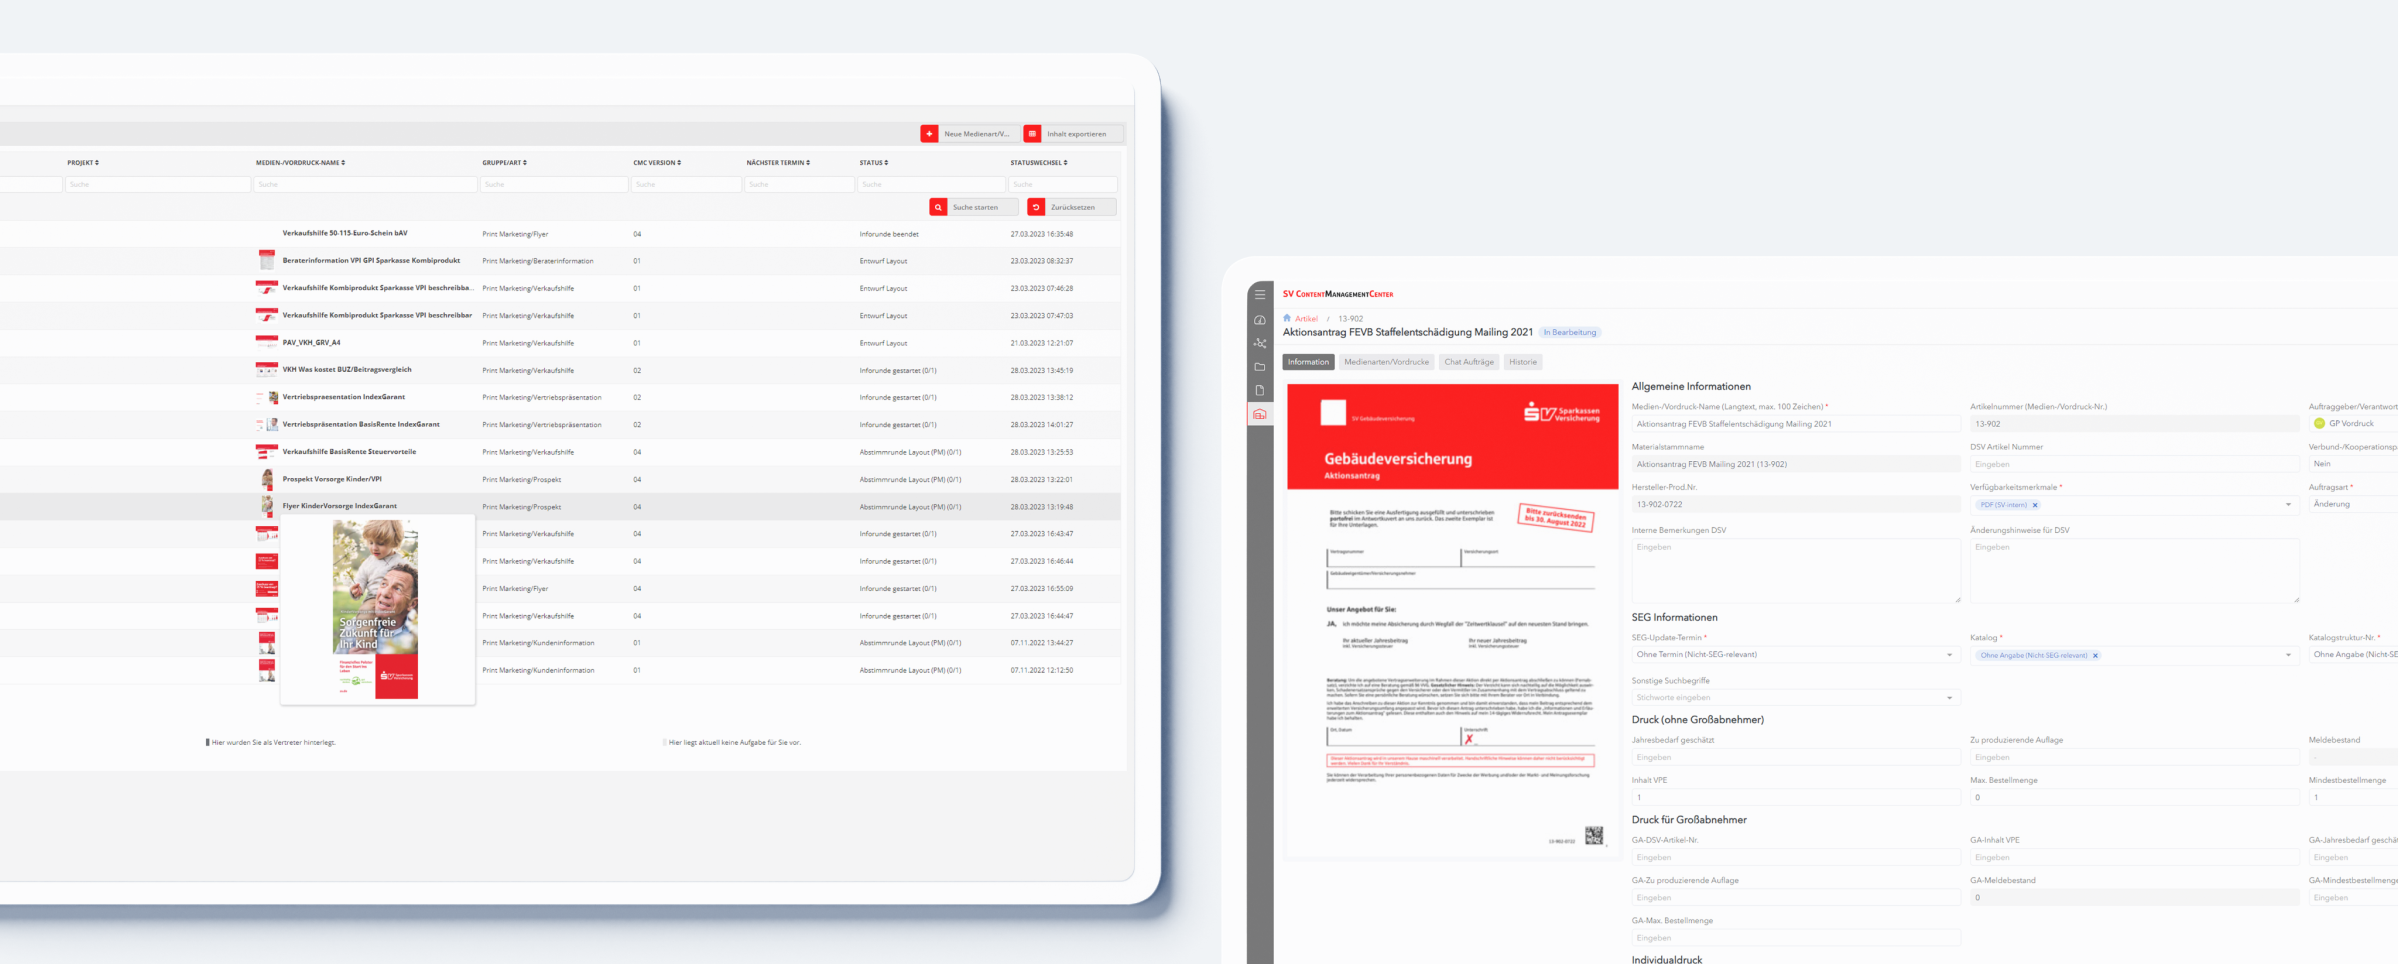The image size is (2398, 964).
Task: Click the Suche starten button
Action: [x=973, y=207]
